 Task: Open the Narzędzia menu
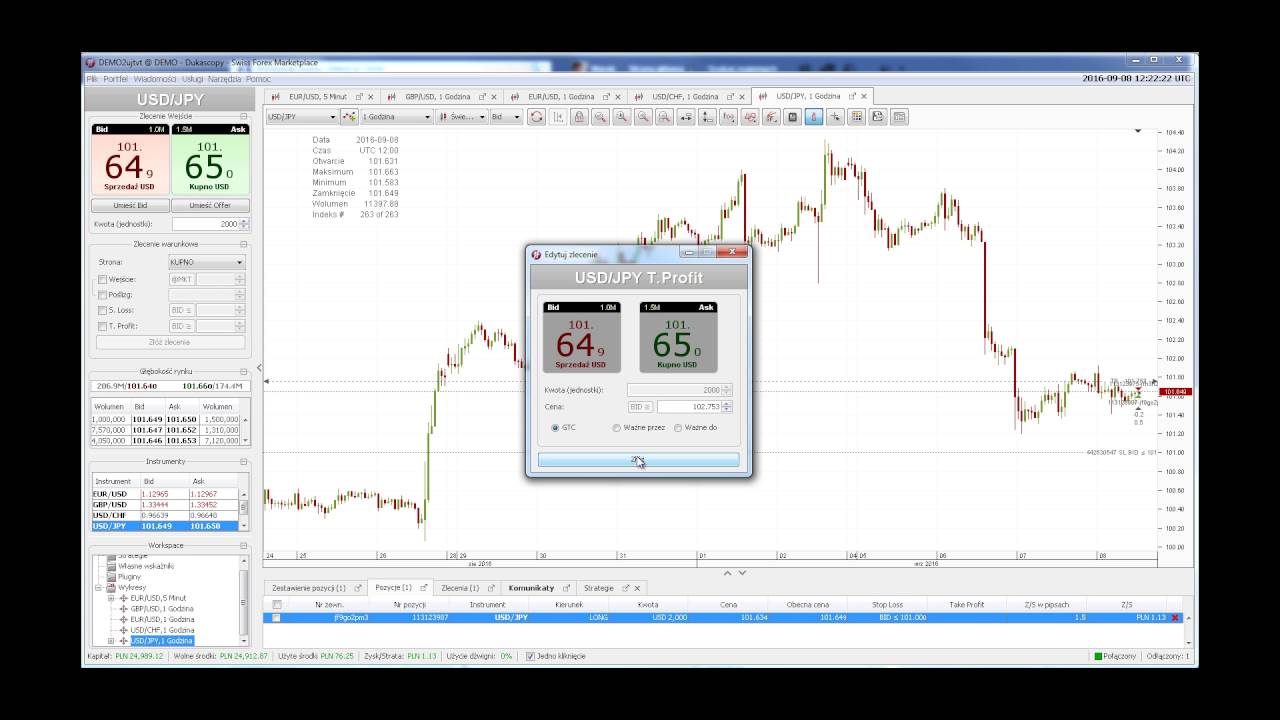pos(224,79)
